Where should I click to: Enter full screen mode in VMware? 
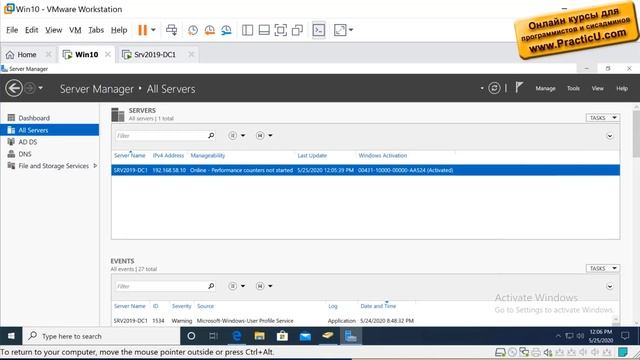(281, 30)
